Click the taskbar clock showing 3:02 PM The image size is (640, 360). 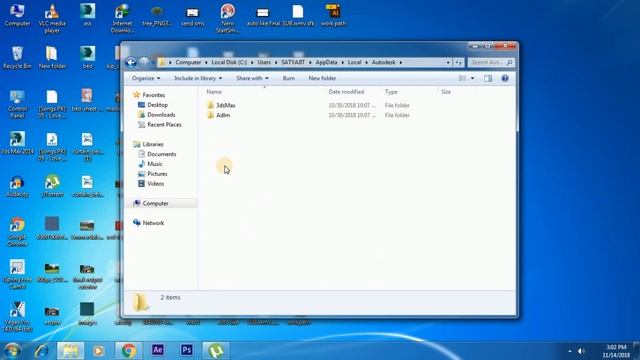[616, 351]
